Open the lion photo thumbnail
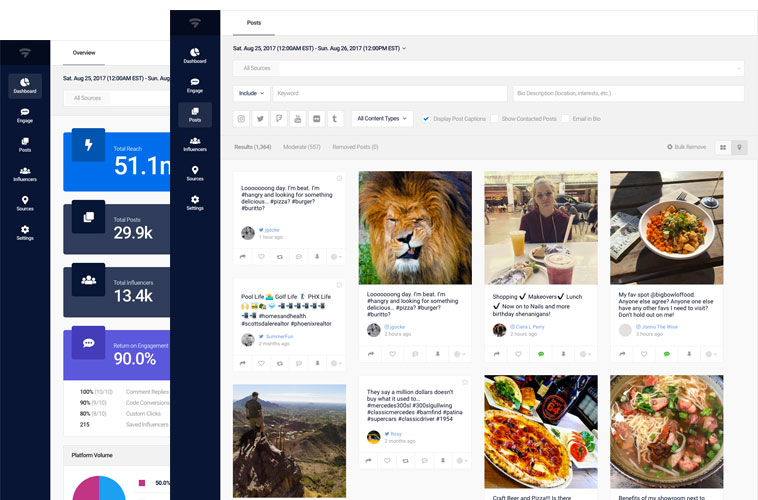This screenshot has width=758, height=500. [415, 228]
